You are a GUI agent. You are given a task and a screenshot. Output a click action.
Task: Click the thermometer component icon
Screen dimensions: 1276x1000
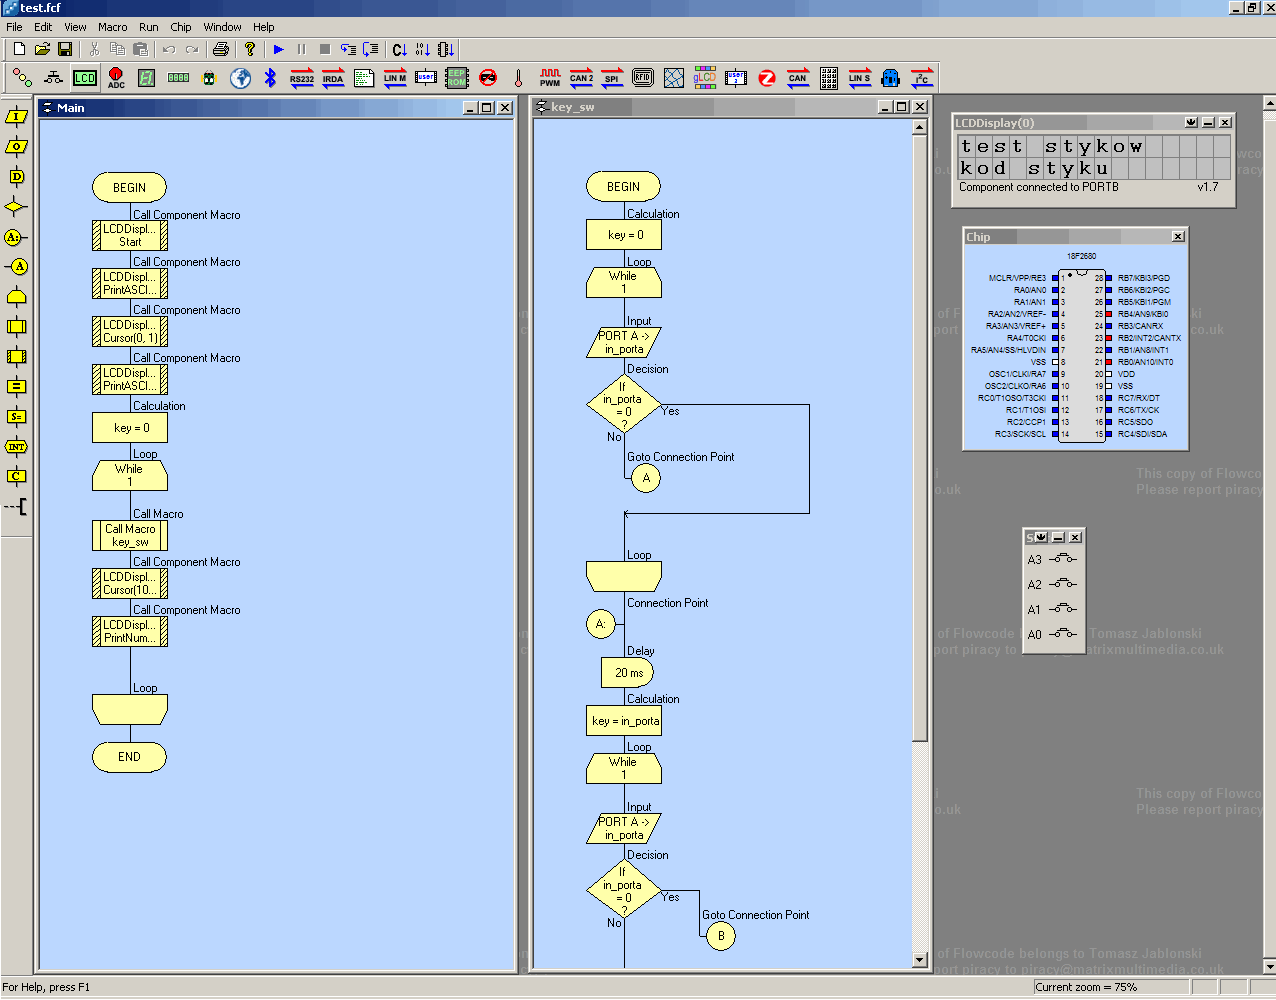click(x=518, y=78)
